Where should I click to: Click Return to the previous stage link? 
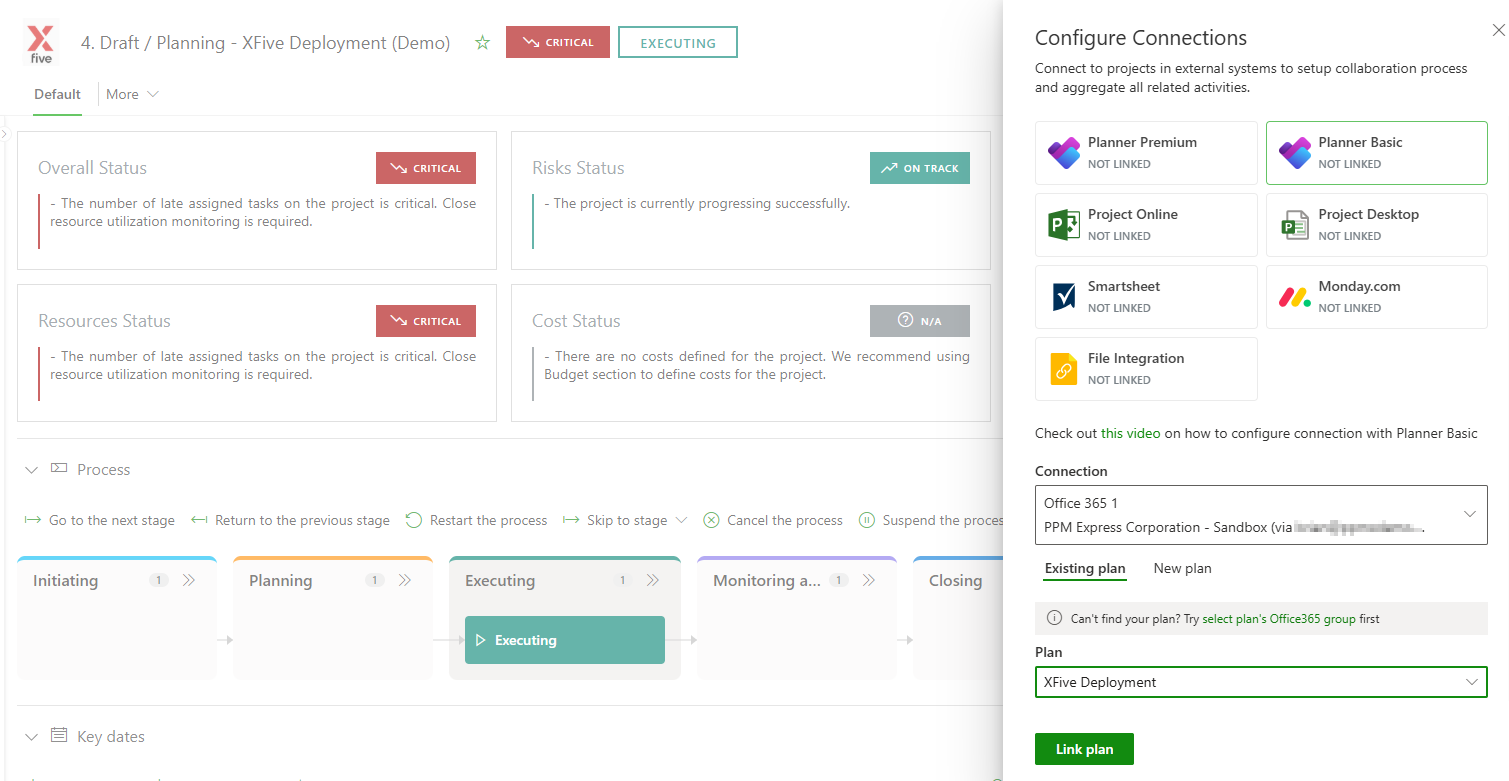(x=302, y=520)
